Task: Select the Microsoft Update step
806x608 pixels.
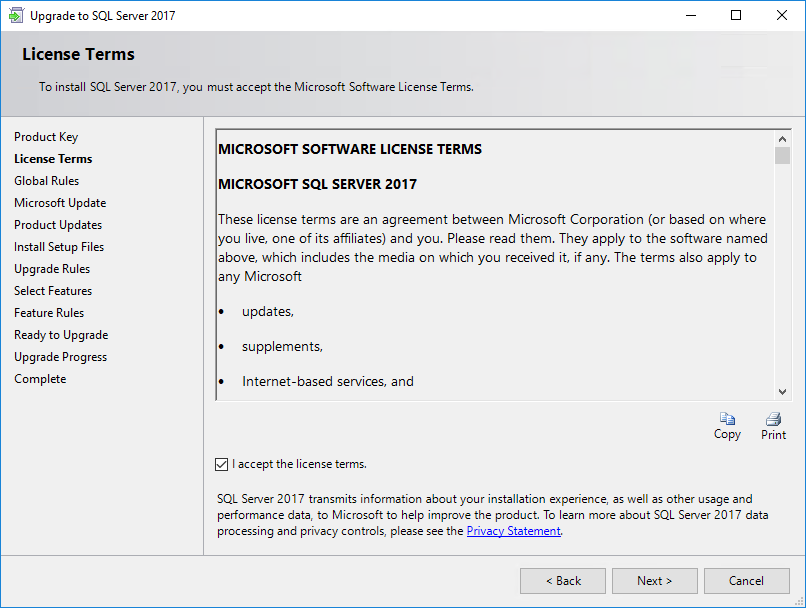Action: (x=60, y=203)
